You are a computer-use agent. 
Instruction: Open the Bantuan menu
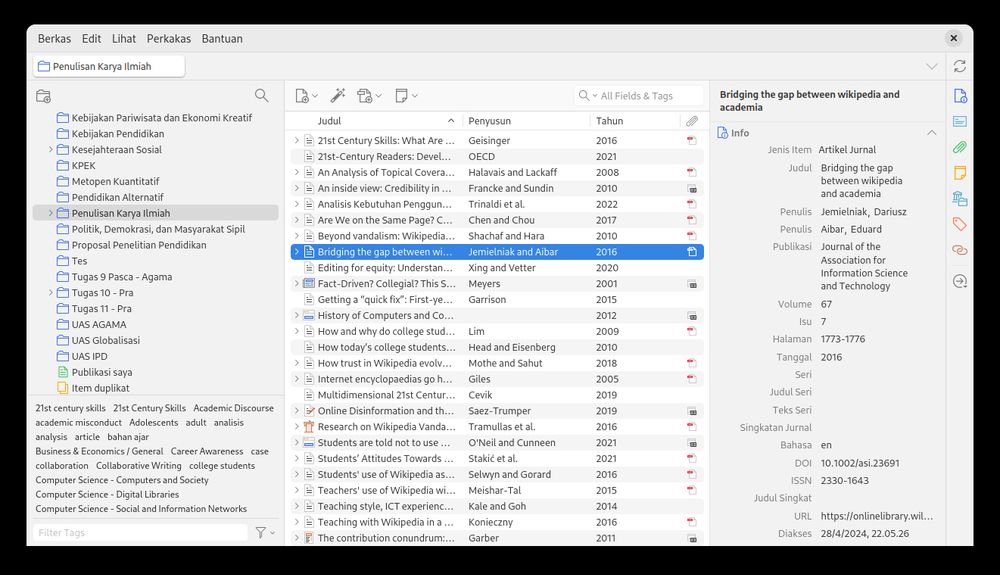222,38
